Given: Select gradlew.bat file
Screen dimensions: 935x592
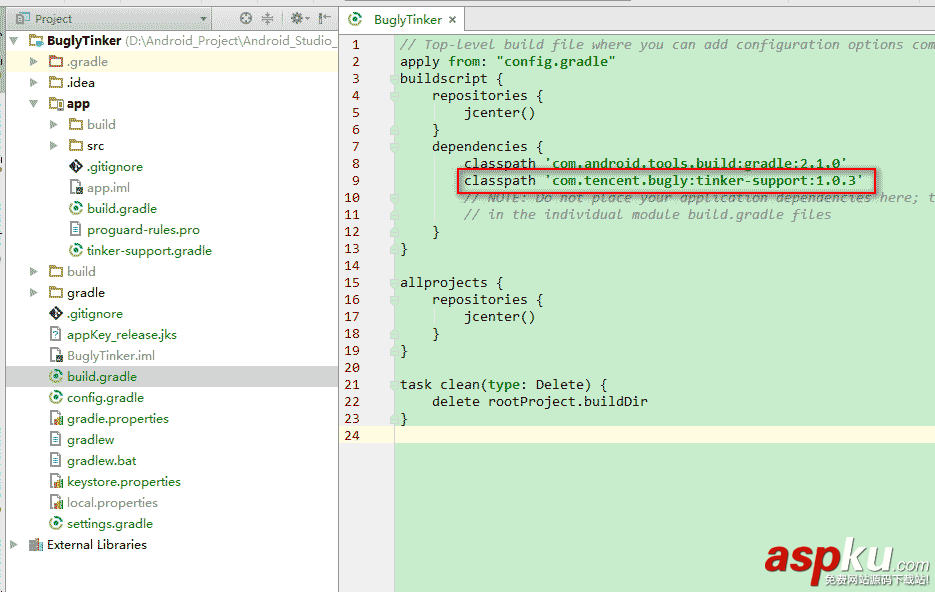Looking at the screenshot, I should pos(101,461).
